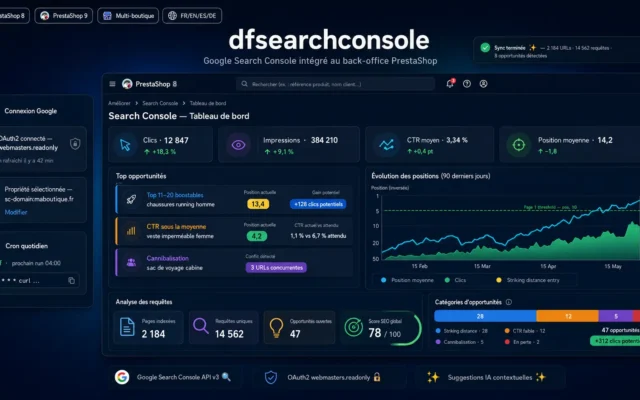Click the 4,2 position badge
640x400 pixels.
257,236
